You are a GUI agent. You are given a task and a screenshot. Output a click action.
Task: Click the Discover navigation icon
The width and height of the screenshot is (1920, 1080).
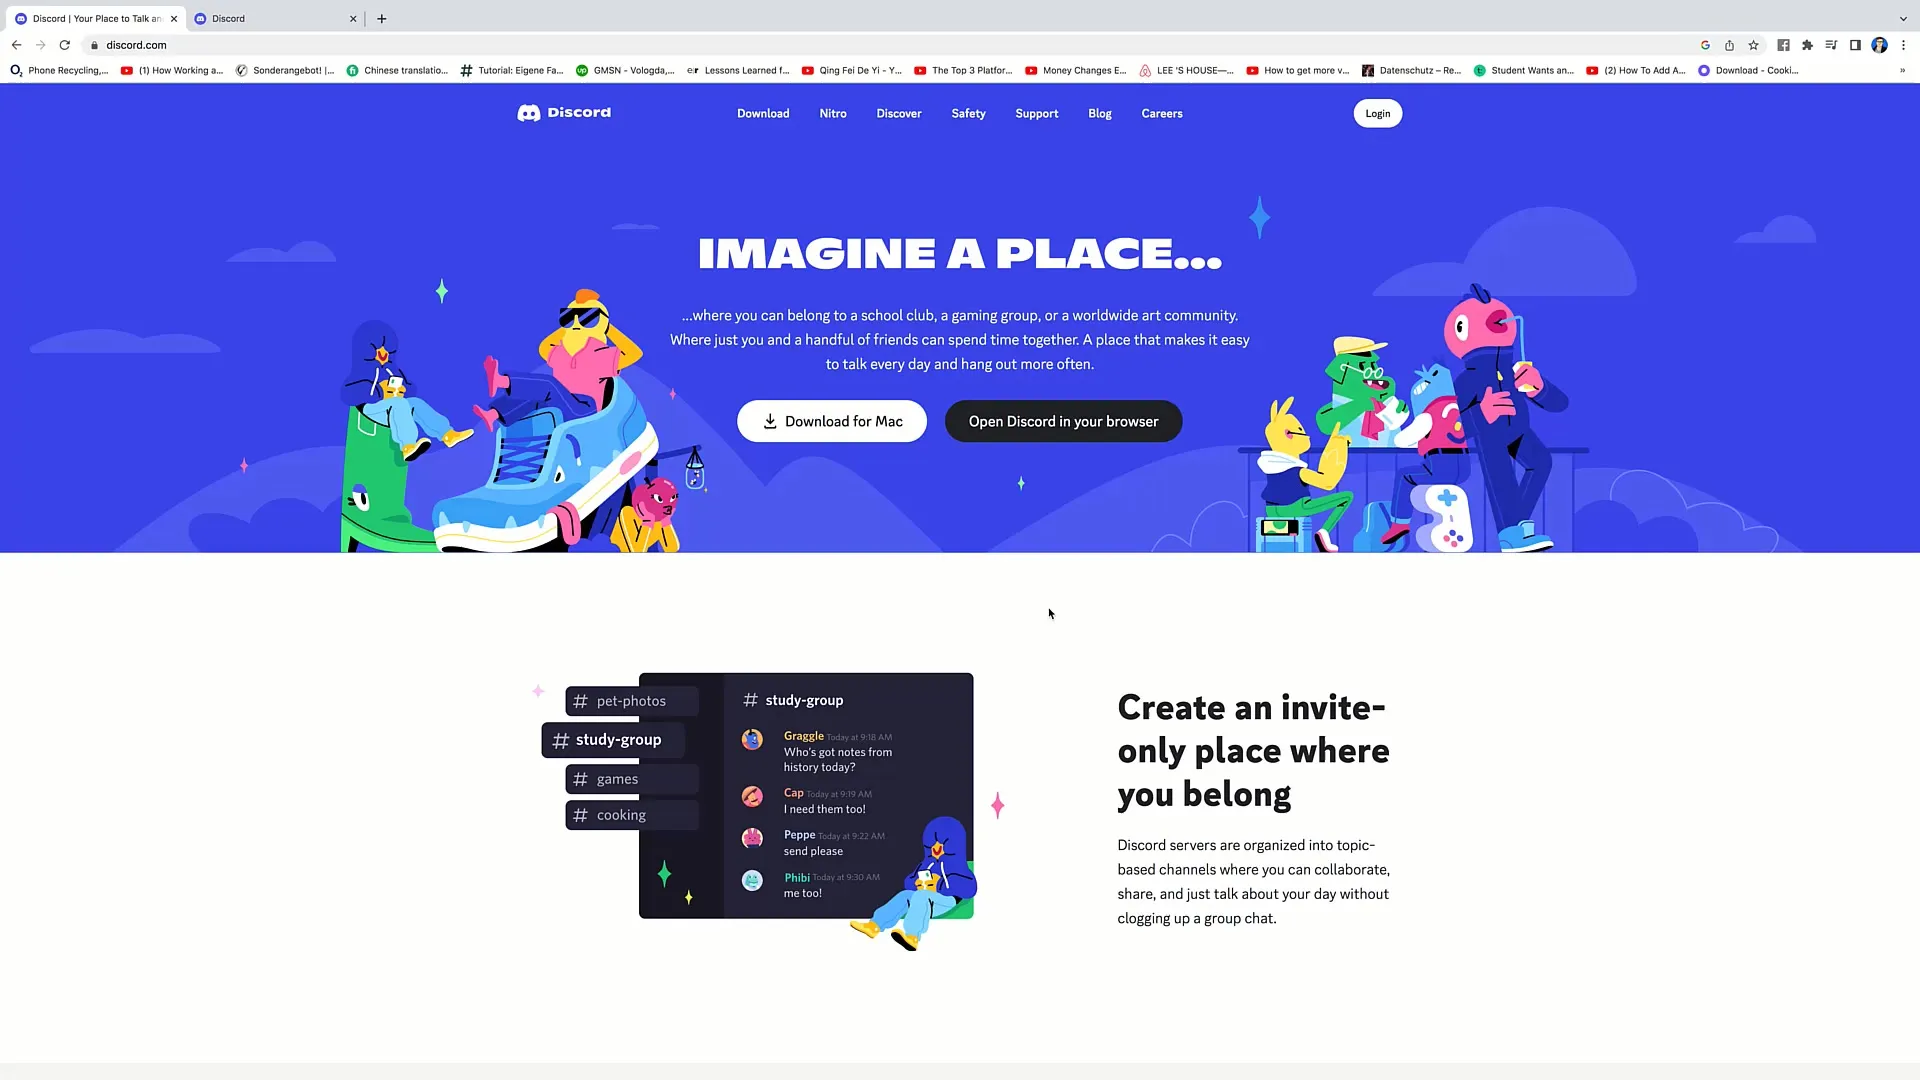899,113
